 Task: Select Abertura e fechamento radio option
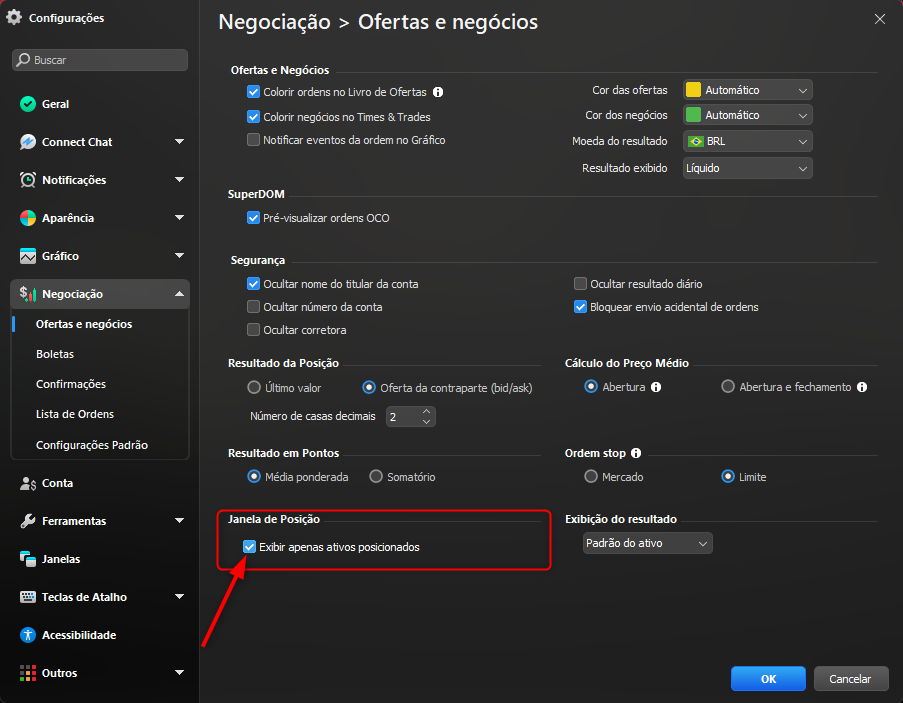[728, 386]
